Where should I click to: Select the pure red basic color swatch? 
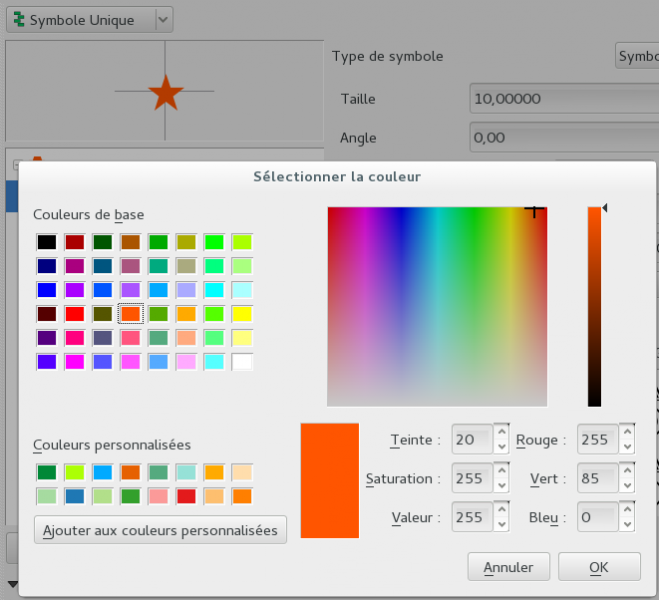(x=74, y=314)
